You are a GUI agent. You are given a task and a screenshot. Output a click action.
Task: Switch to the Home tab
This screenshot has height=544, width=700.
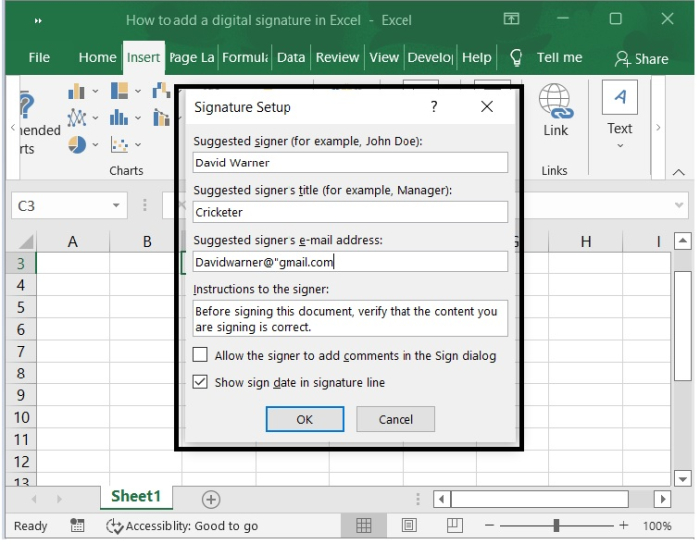[97, 58]
